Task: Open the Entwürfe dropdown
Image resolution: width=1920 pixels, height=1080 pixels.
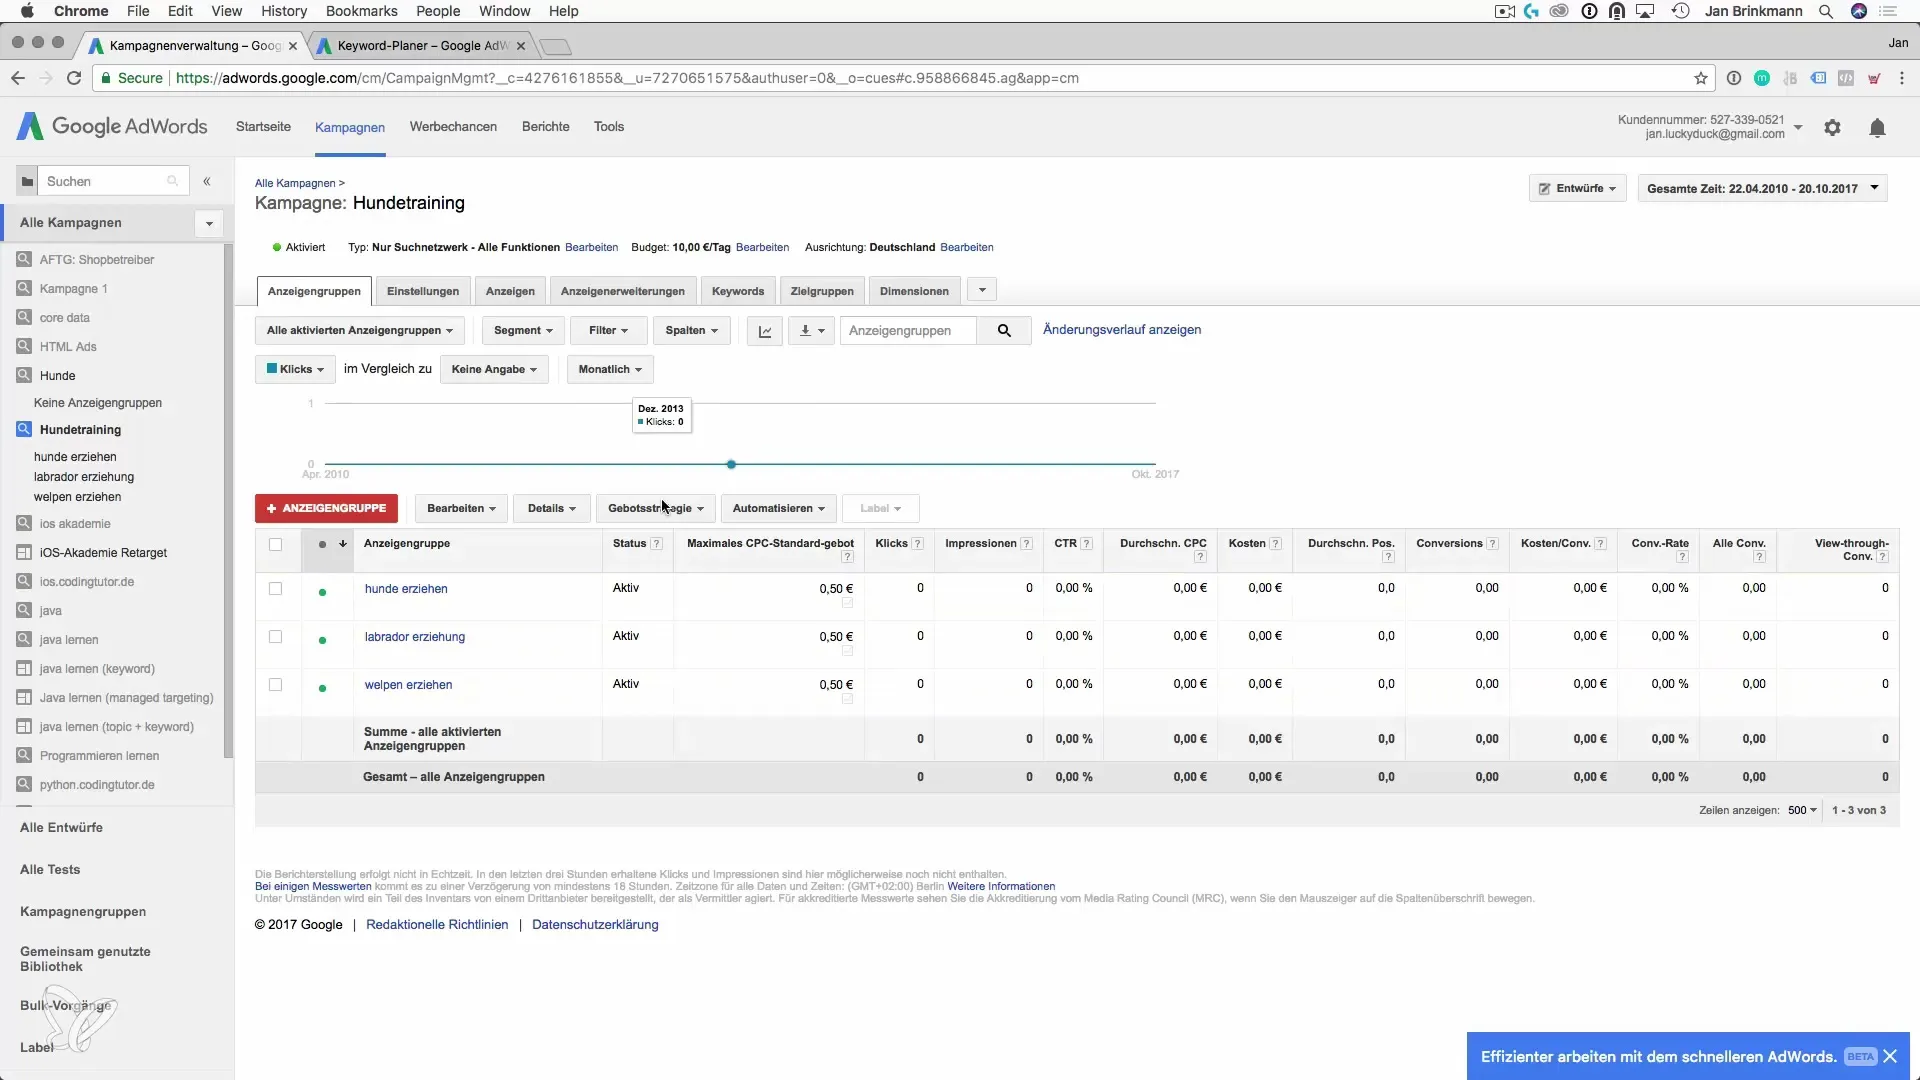Action: click(x=1577, y=188)
